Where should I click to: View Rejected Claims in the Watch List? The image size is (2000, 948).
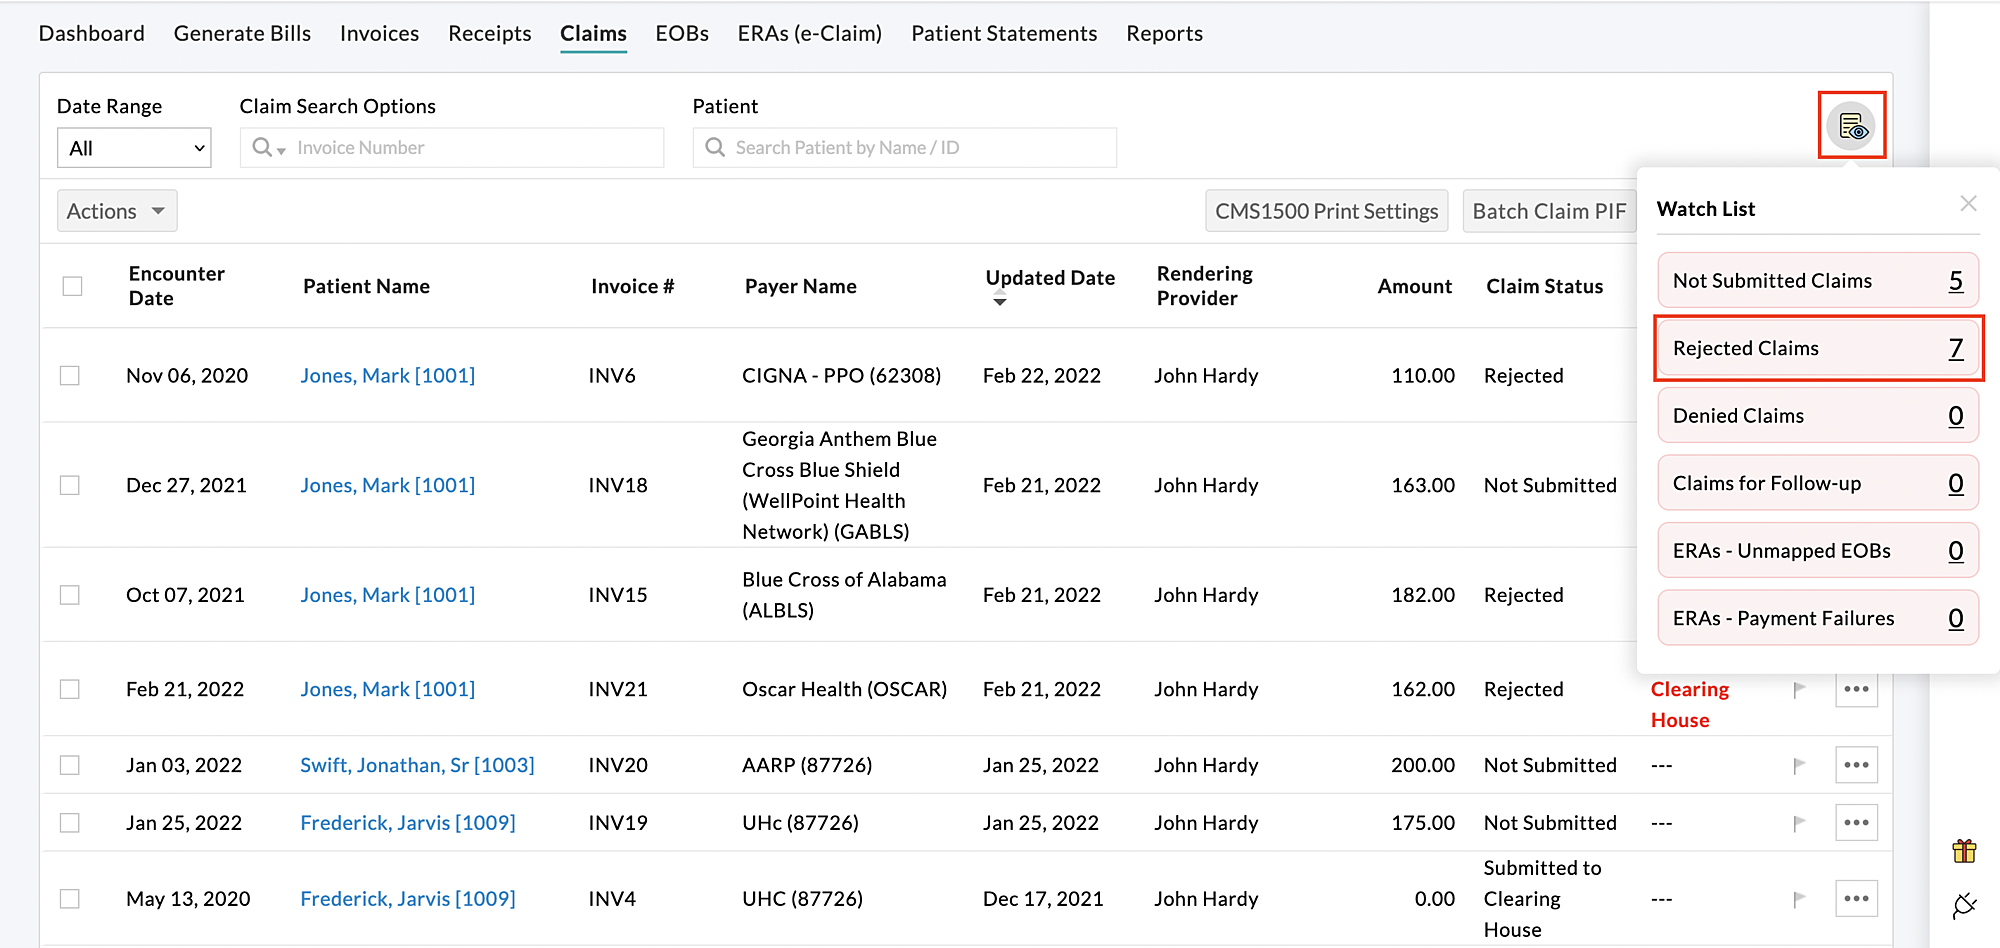click(1817, 348)
